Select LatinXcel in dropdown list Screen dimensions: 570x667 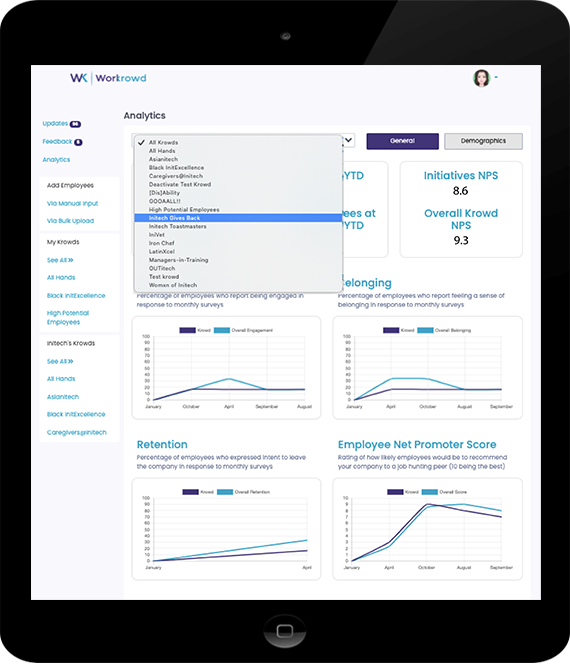(238, 251)
